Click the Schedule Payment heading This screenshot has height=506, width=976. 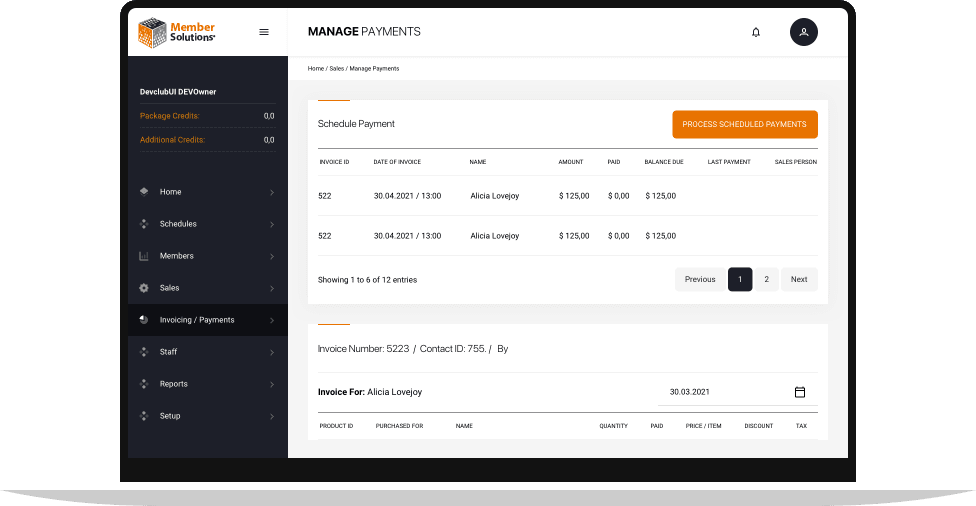(356, 124)
